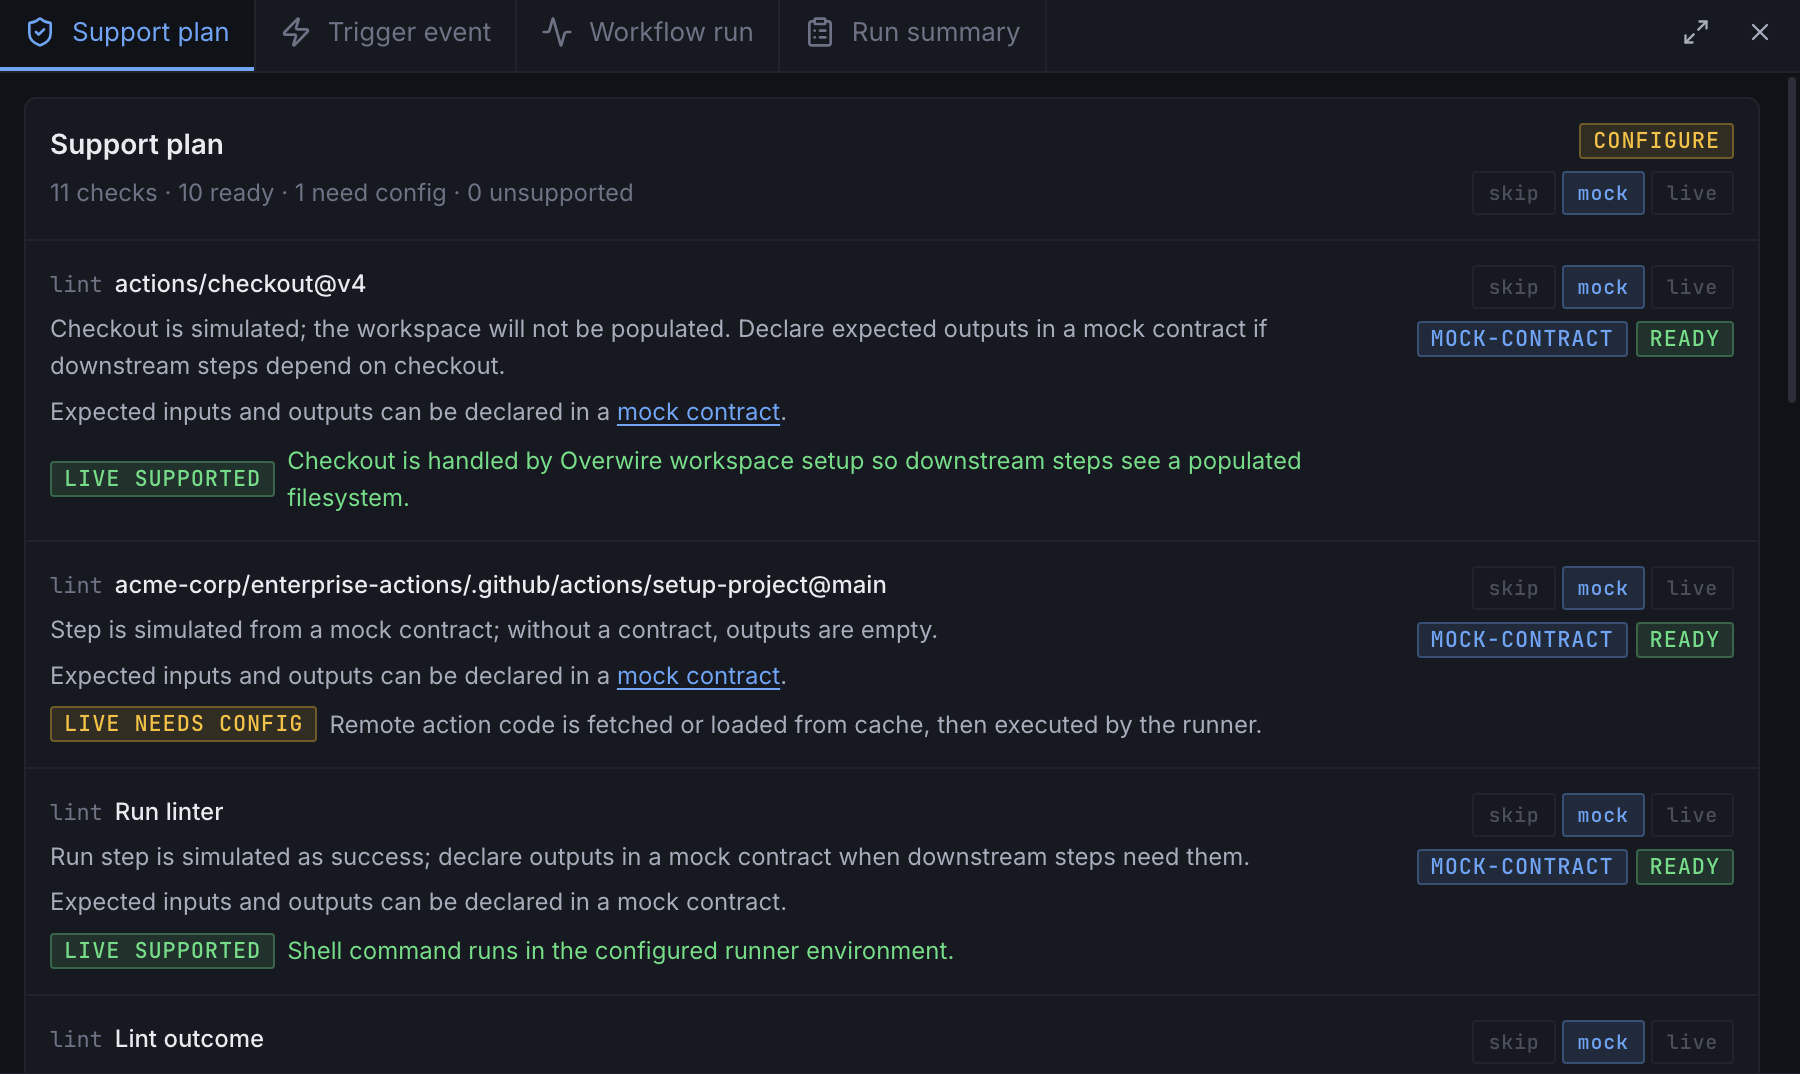
Task: Click the LIVE NEEDS CONFIG badge
Action: (183, 724)
